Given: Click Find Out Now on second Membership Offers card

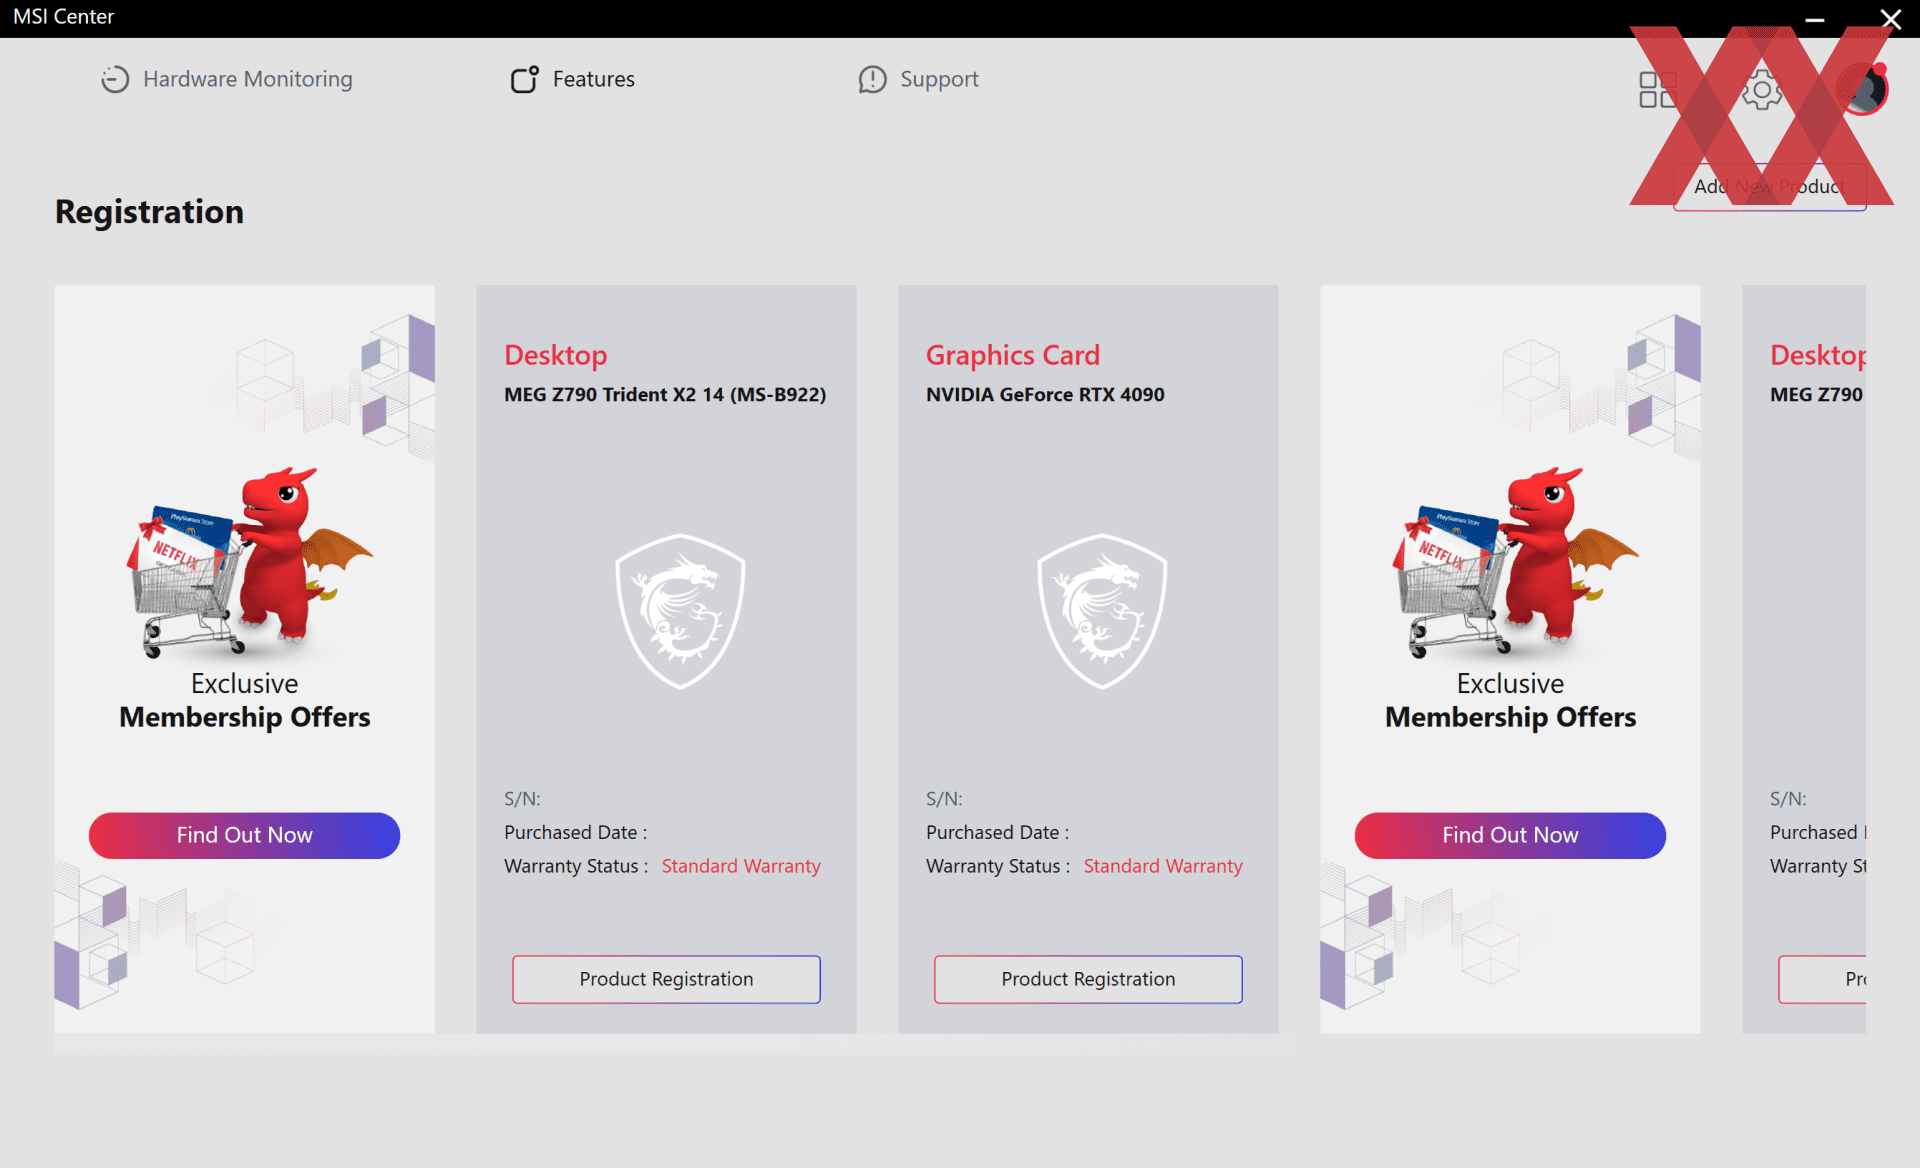Looking at the screenshot, I should point(1510,835).
